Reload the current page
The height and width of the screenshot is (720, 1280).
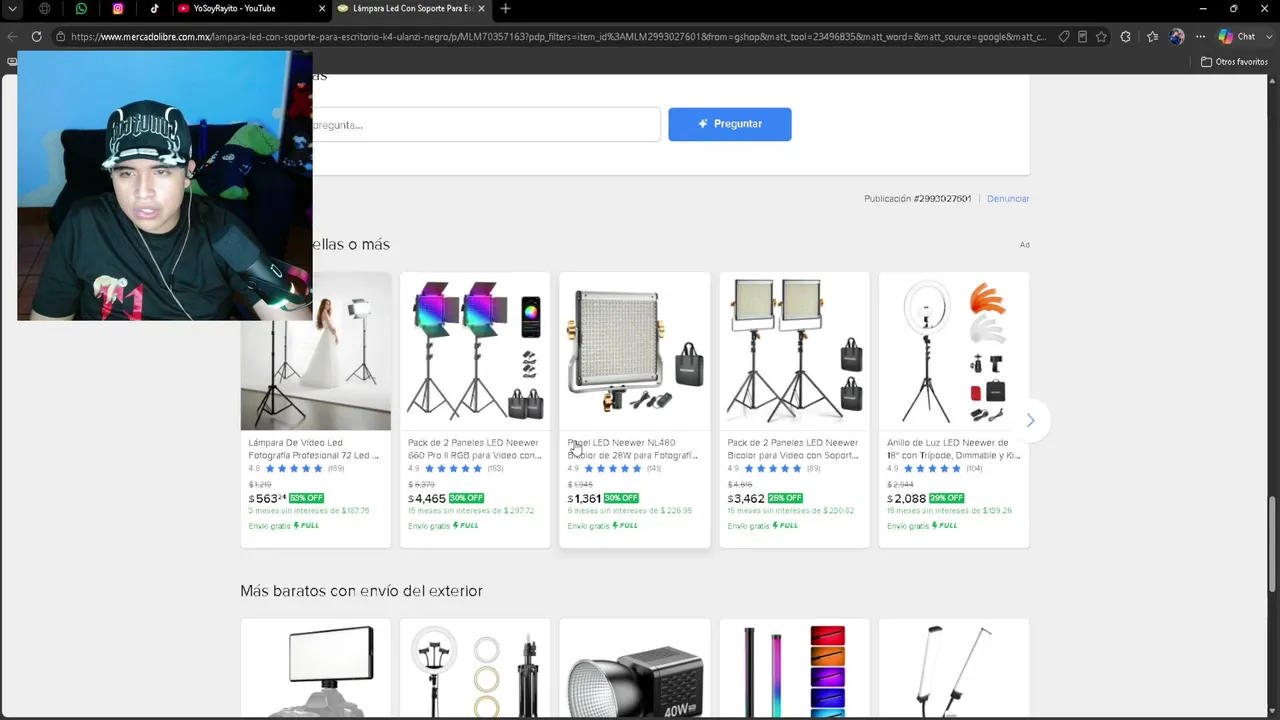pos(36,37)
